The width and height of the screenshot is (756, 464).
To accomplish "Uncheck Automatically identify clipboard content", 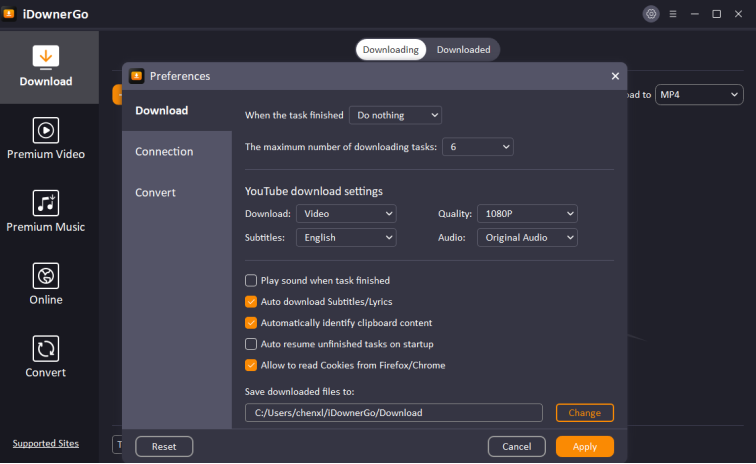I will click(x=251, y=323).
